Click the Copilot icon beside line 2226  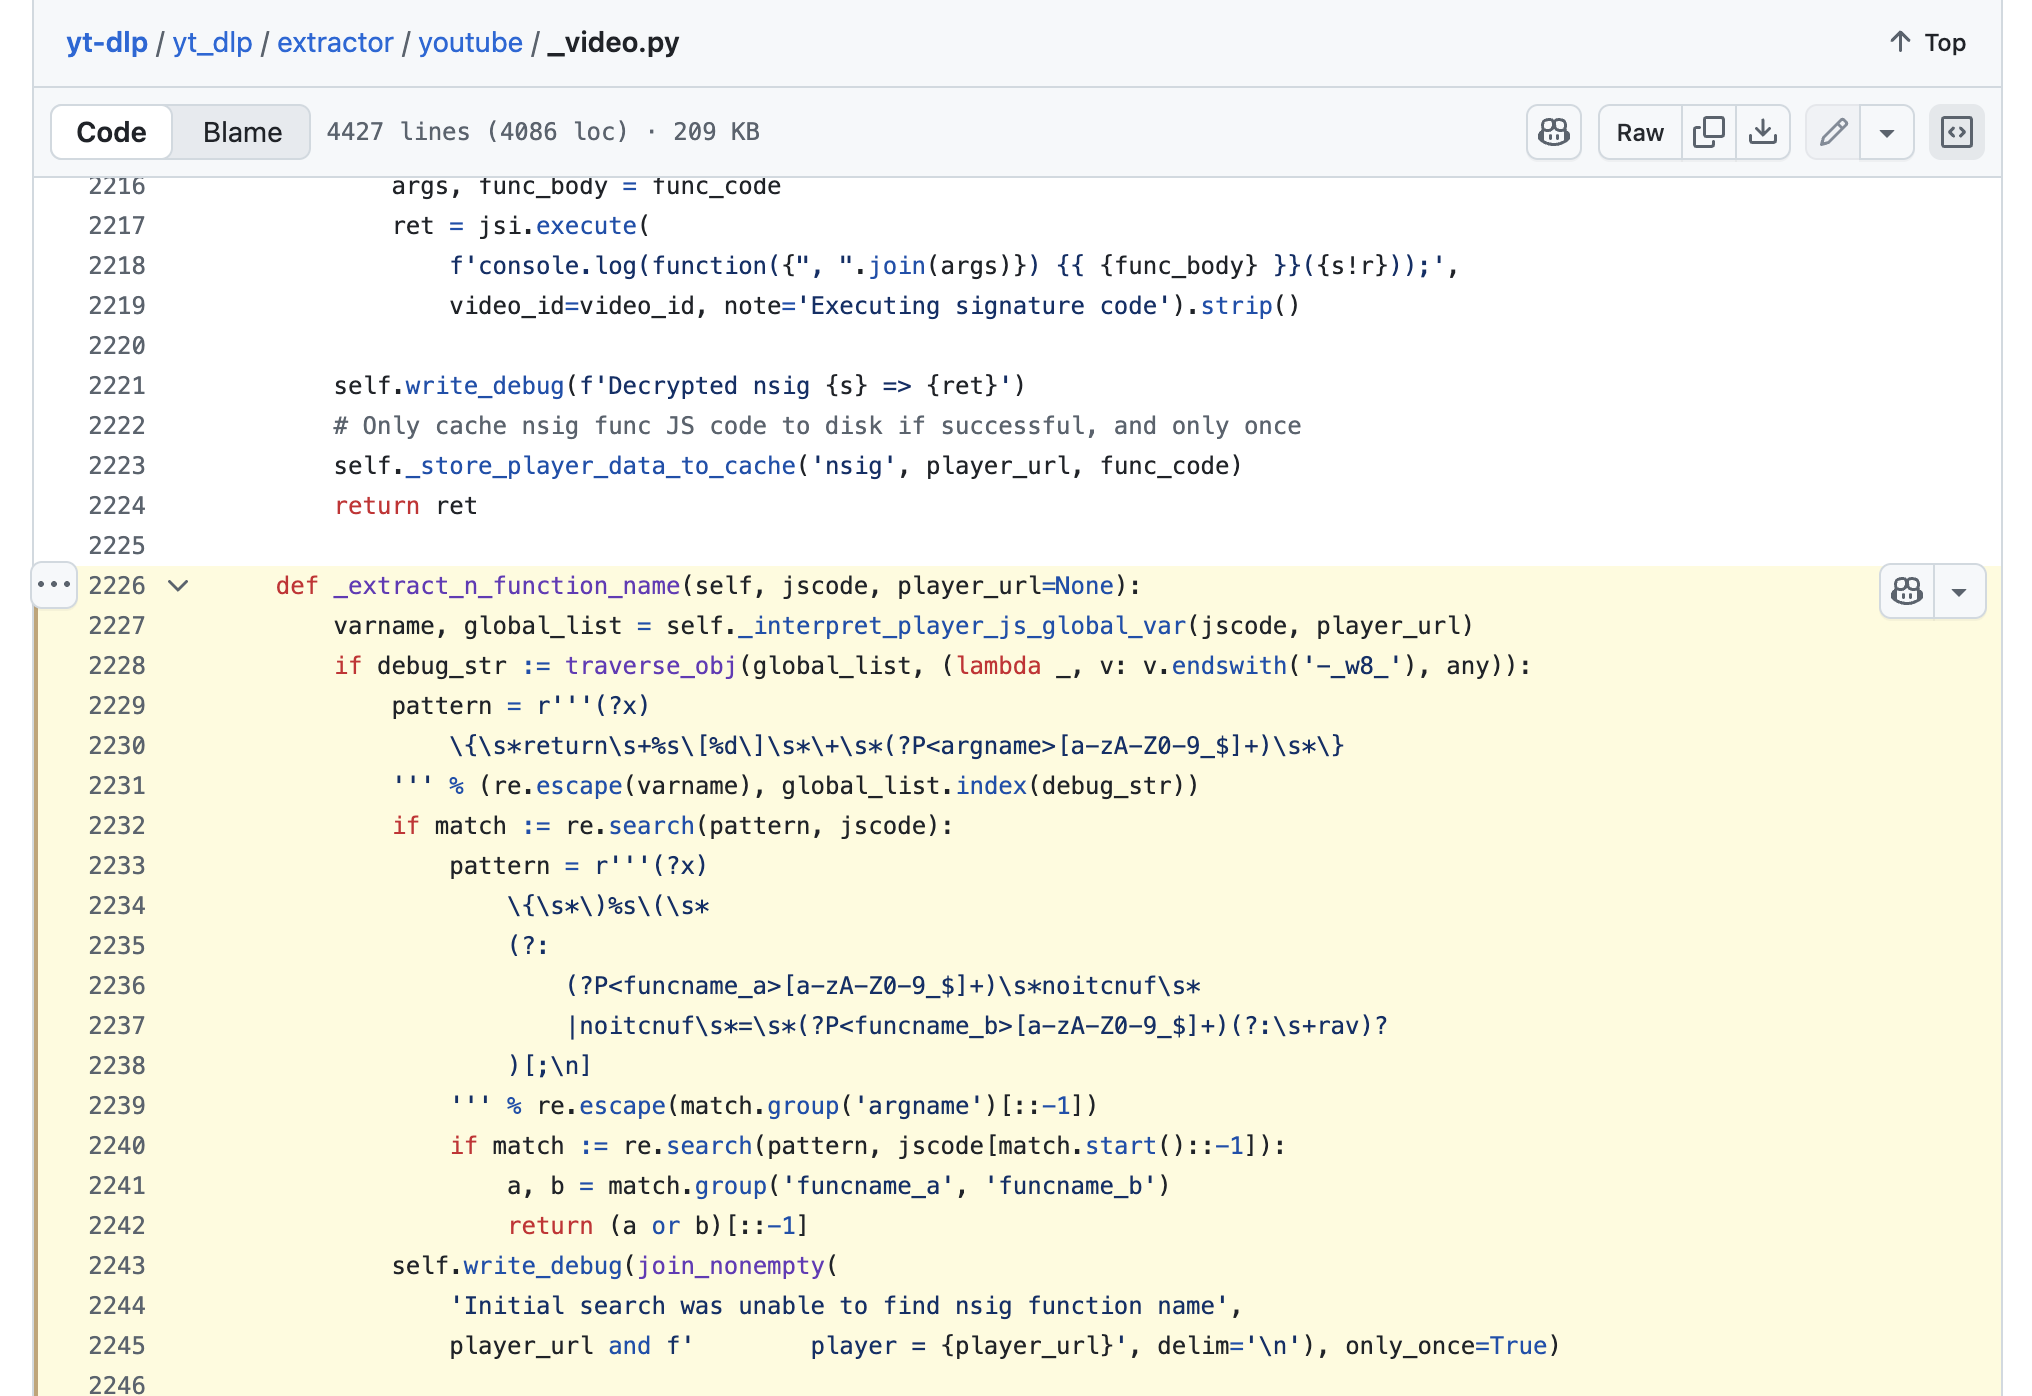1907,591
